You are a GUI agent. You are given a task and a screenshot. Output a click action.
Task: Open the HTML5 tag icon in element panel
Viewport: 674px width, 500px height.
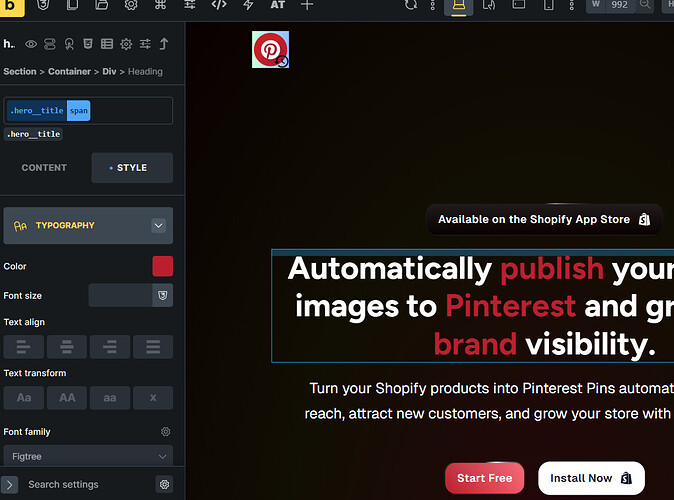tap(88, 44)
